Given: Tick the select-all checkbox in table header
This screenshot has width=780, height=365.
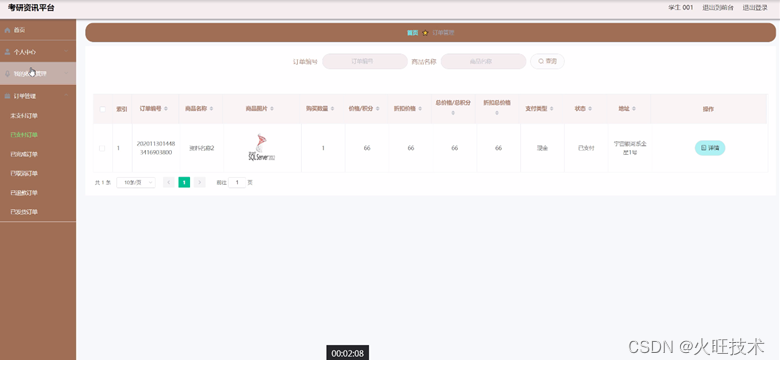Looking at the screenshot, I should (x=102, y=109).
